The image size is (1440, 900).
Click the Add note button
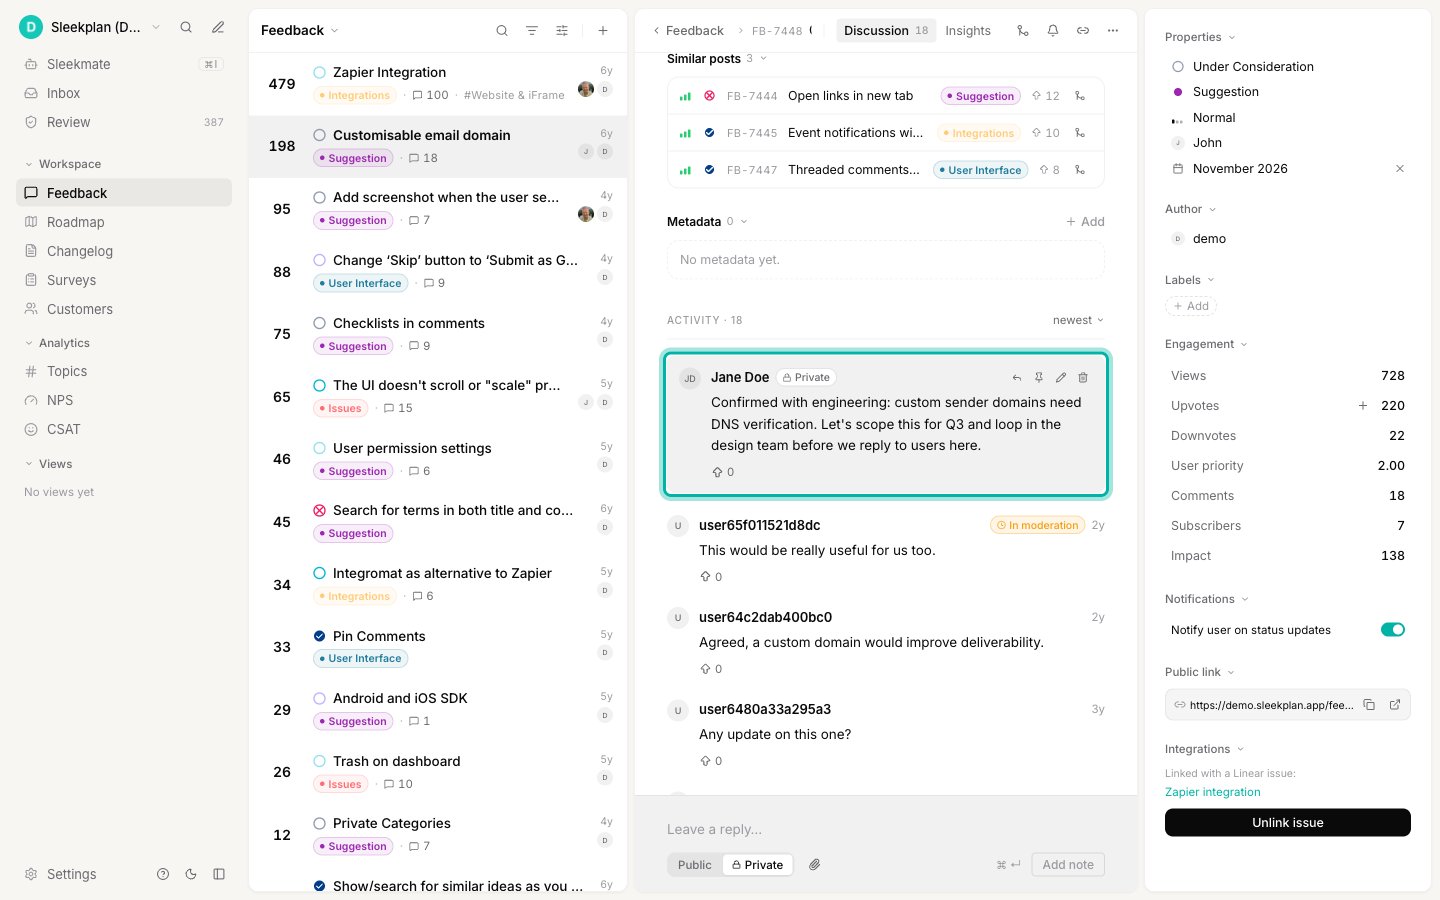click(x=1068, y=865)
